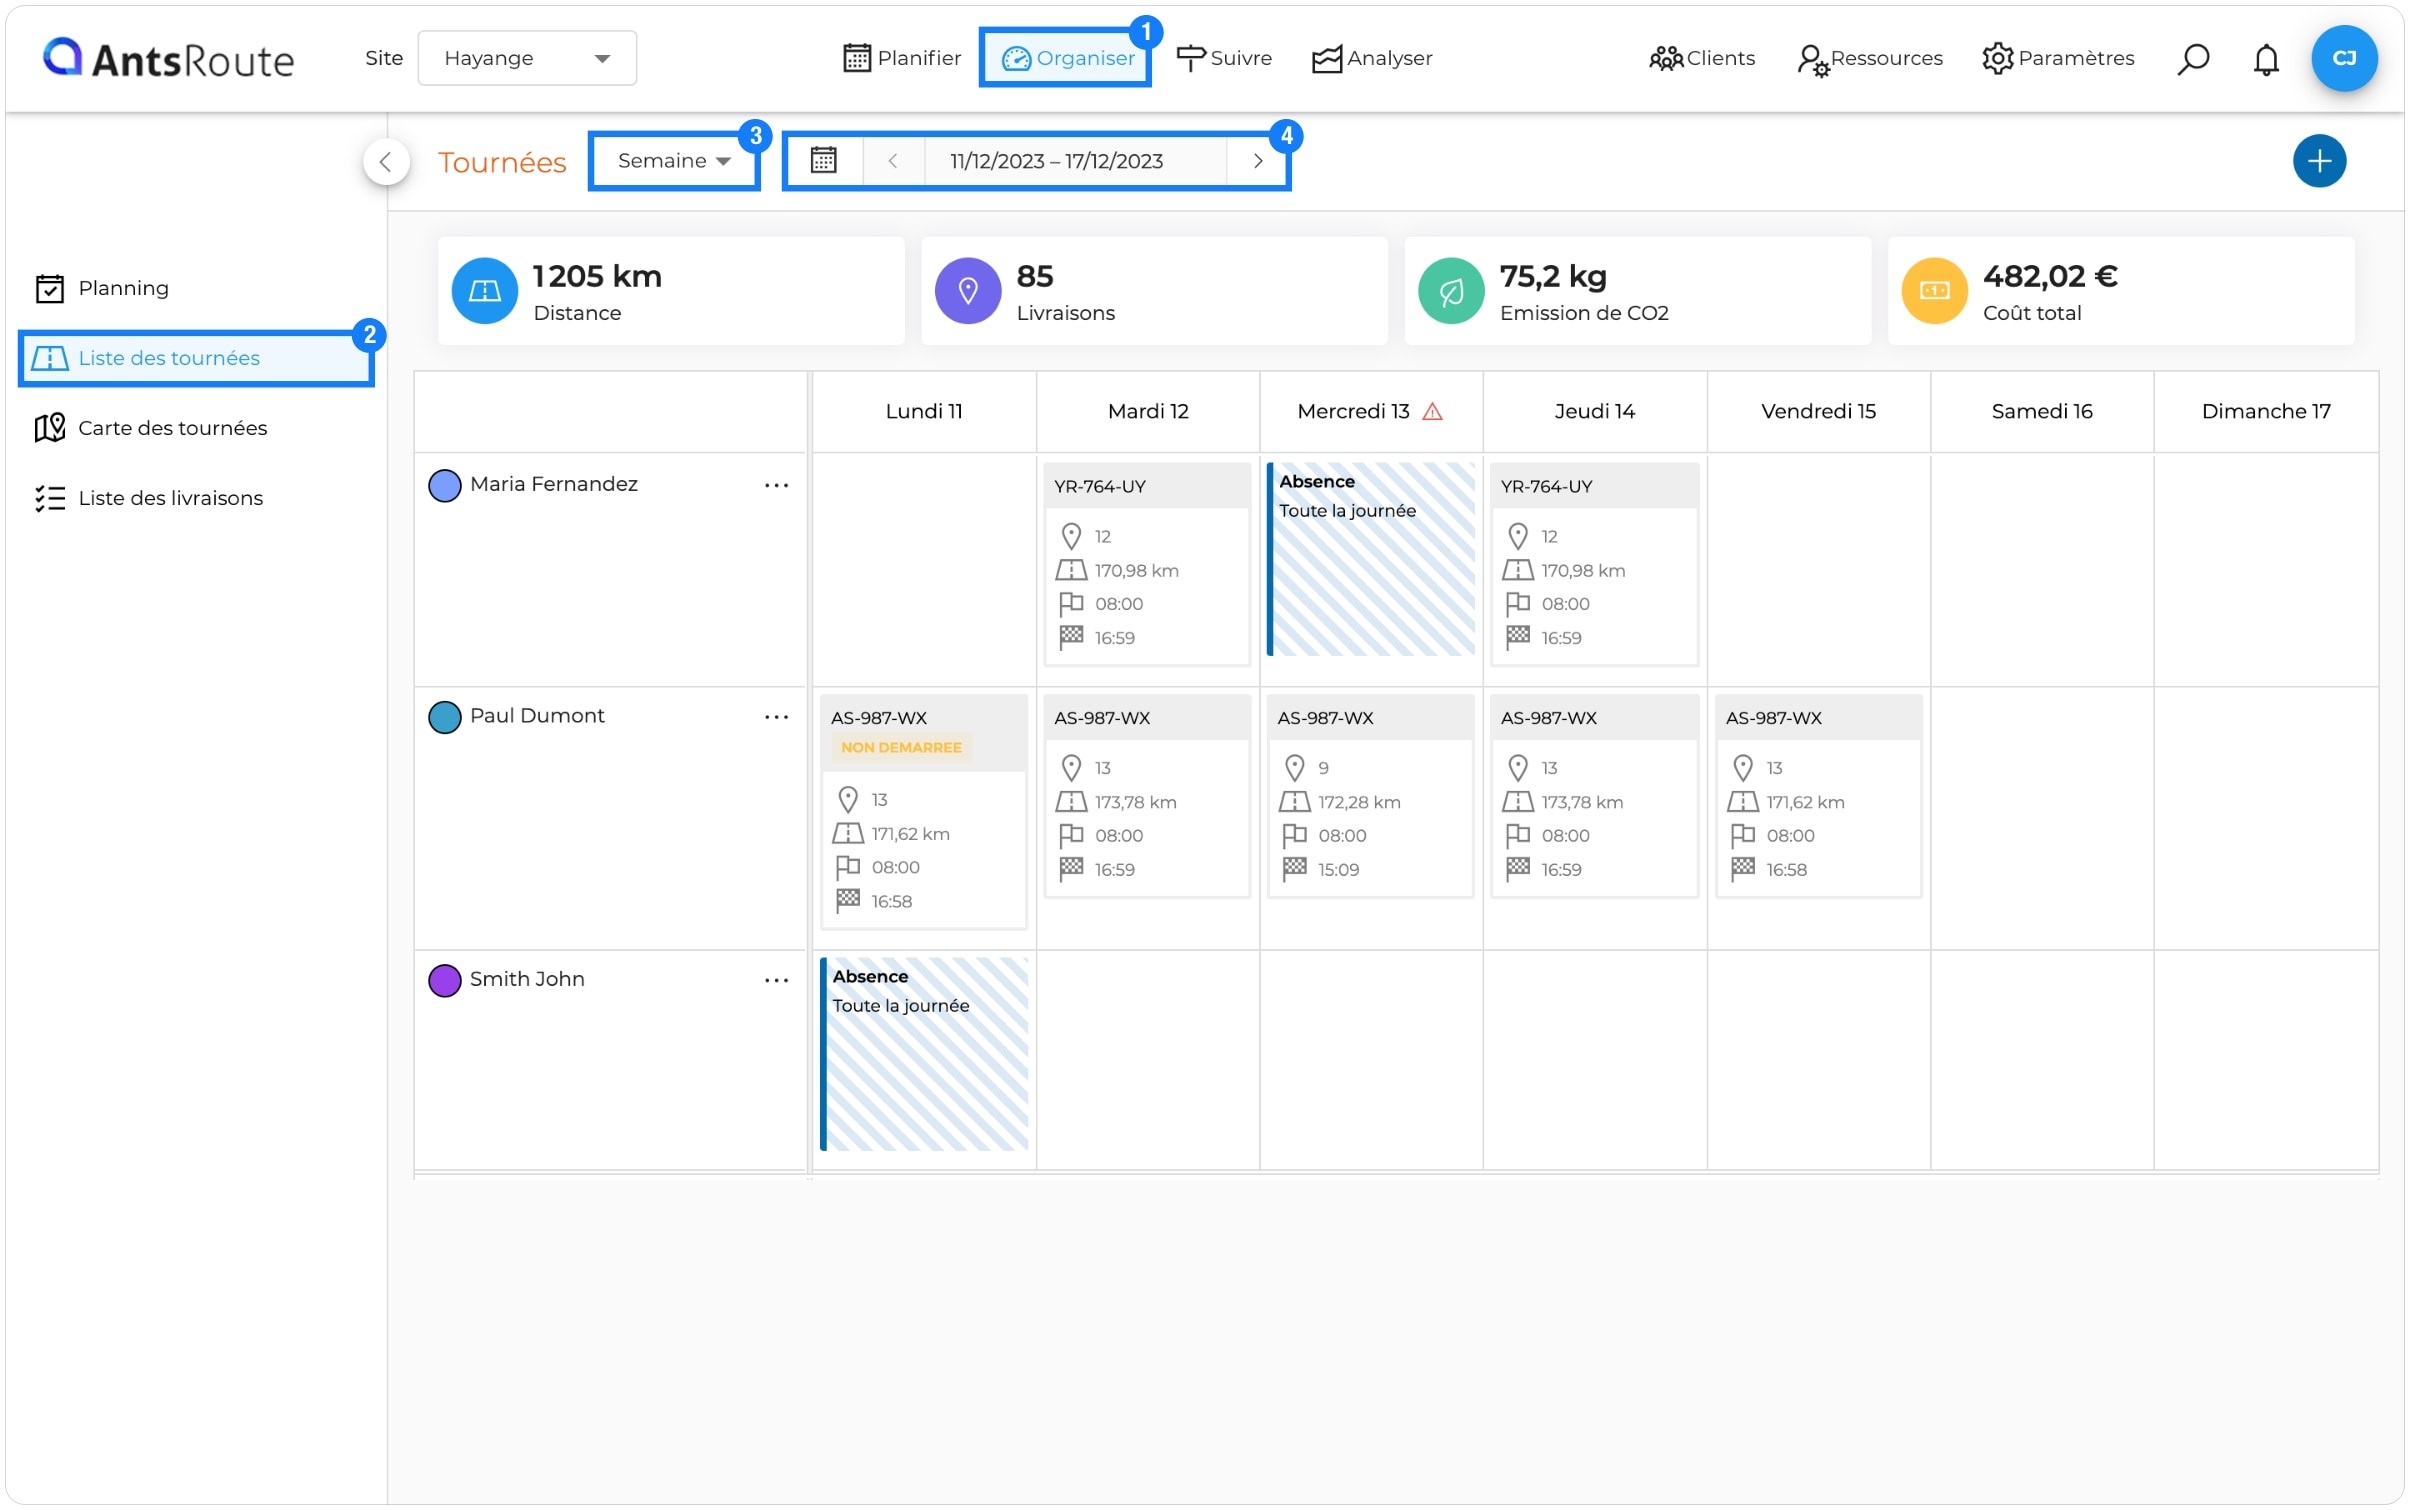Click 172,28 km in Paul's Mercredi card
This screenshot has height=1510, width=2410.
tap(1358, 802)
